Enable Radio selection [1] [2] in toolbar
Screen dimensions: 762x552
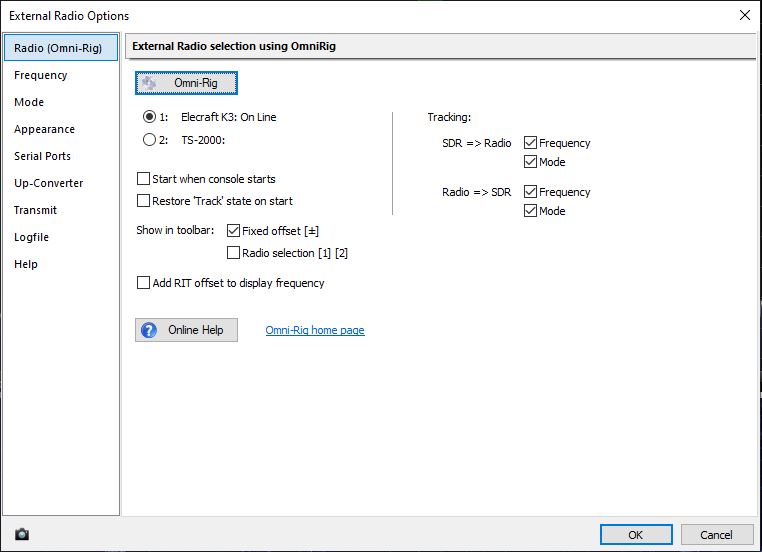click(x=234, y=253)
